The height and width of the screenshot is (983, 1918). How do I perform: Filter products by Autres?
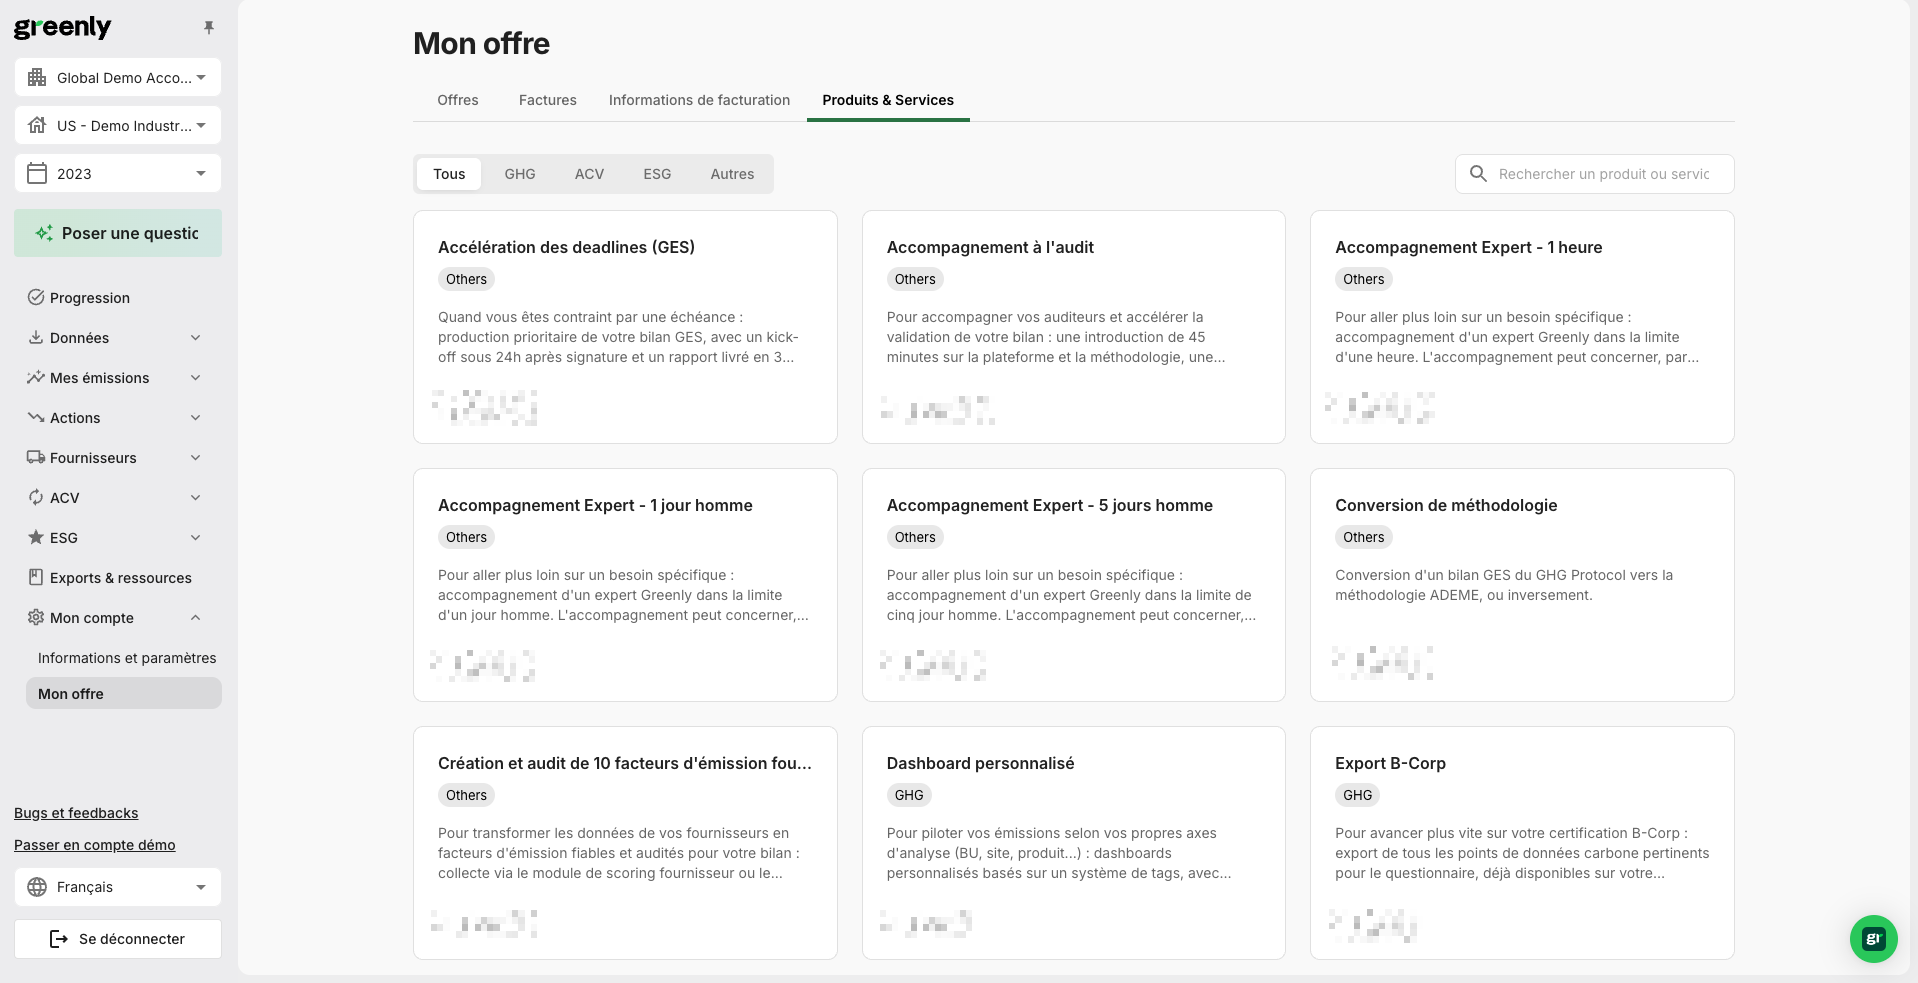pyautogui.click(x=732, y=174)
